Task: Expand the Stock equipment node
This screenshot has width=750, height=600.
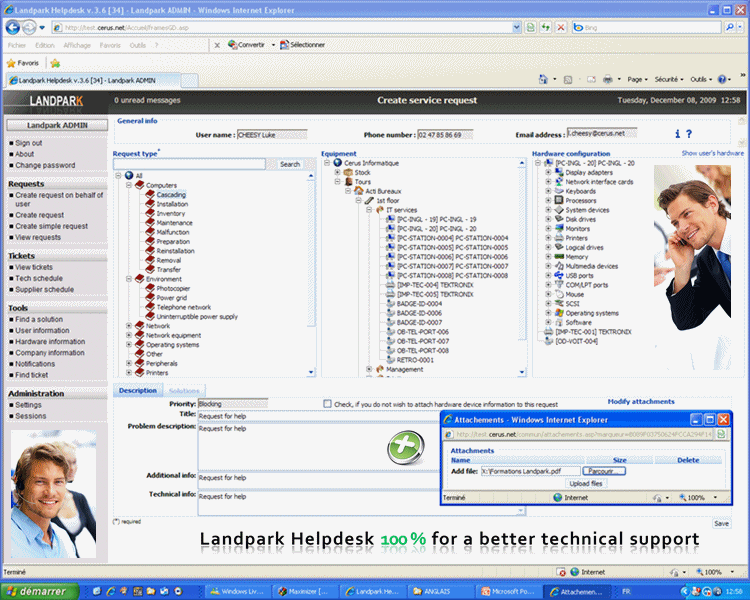Action: coord(338,172)
